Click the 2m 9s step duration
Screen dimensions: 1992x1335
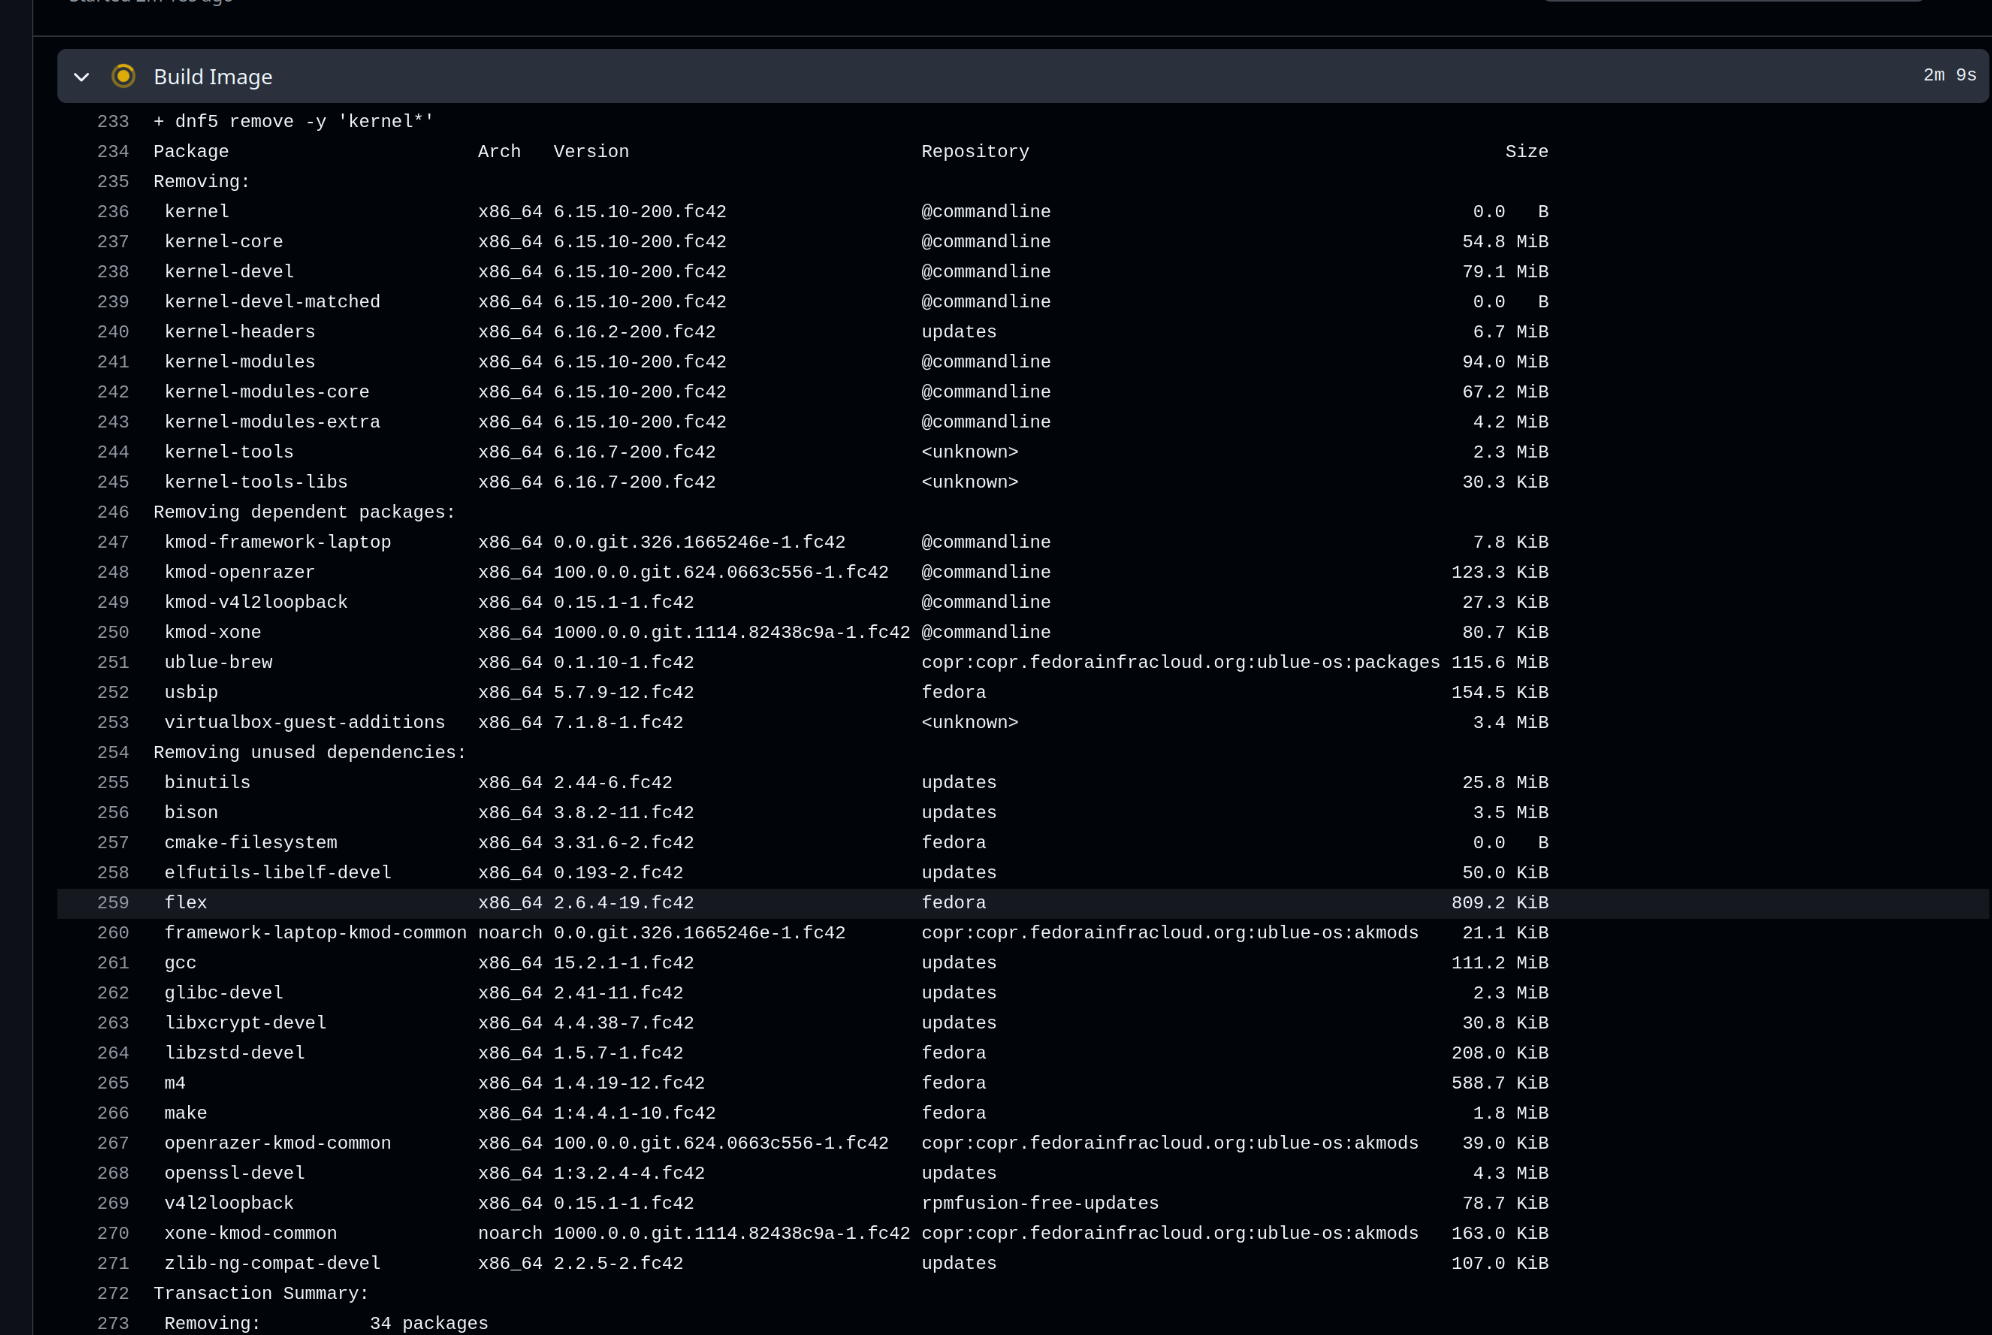(1948, 76)
